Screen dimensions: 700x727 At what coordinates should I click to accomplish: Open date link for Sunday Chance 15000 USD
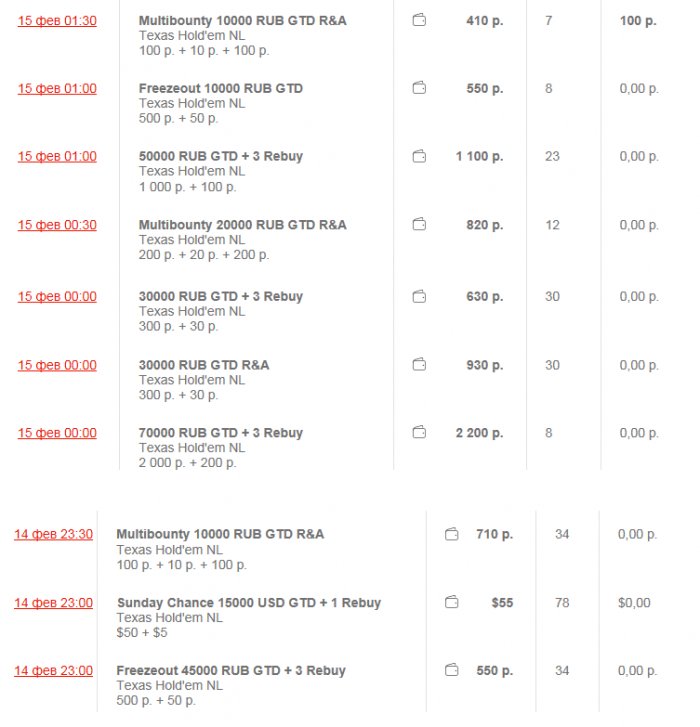tap(53, 602)
